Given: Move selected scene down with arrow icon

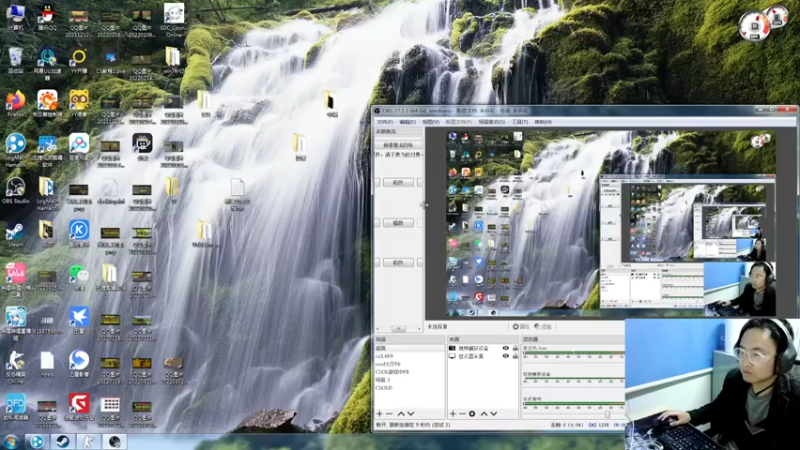Looking at the screenshot, I should click(411, 413).
